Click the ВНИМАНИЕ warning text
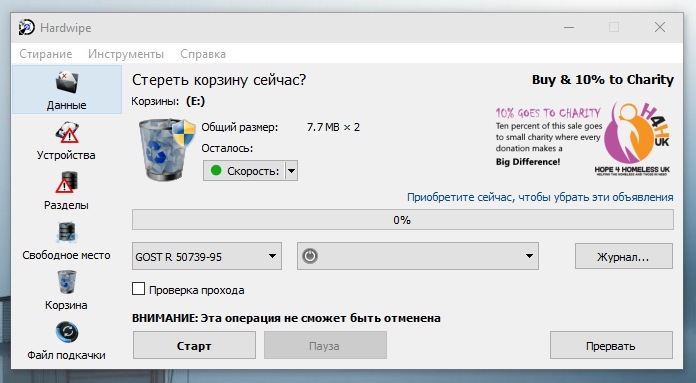This screenshot has height=383, width=696. click(x=286, y=318)
